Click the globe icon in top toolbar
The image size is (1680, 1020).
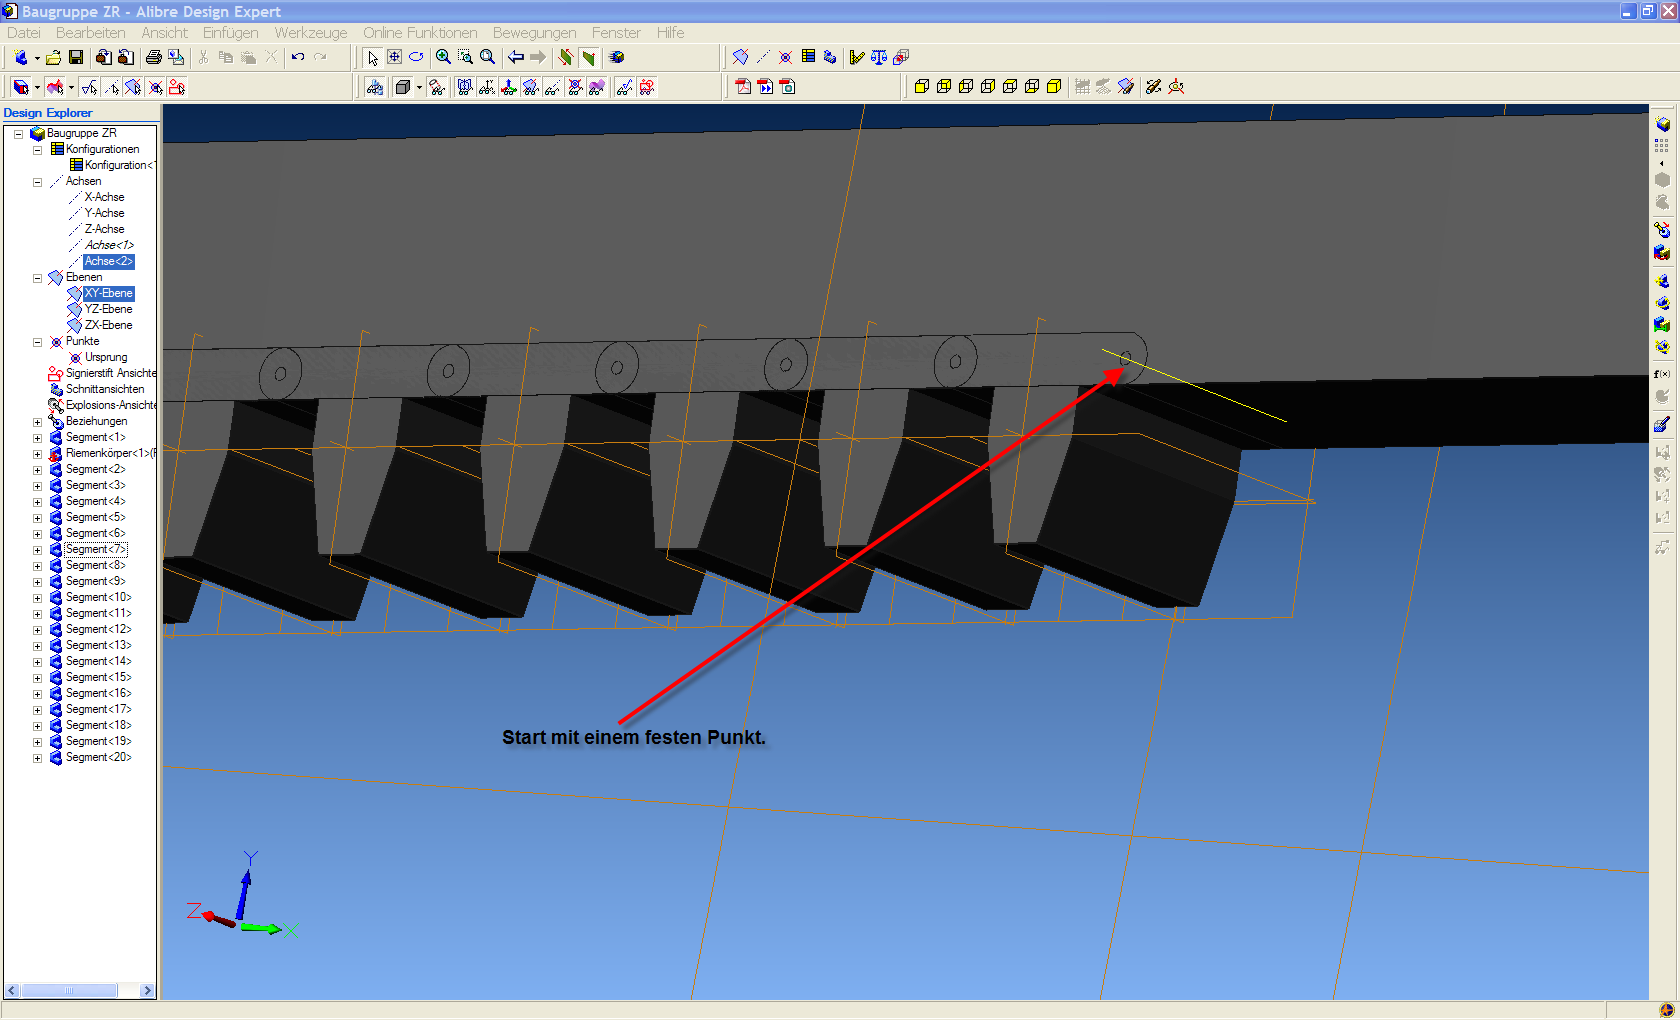coord(617,57)
